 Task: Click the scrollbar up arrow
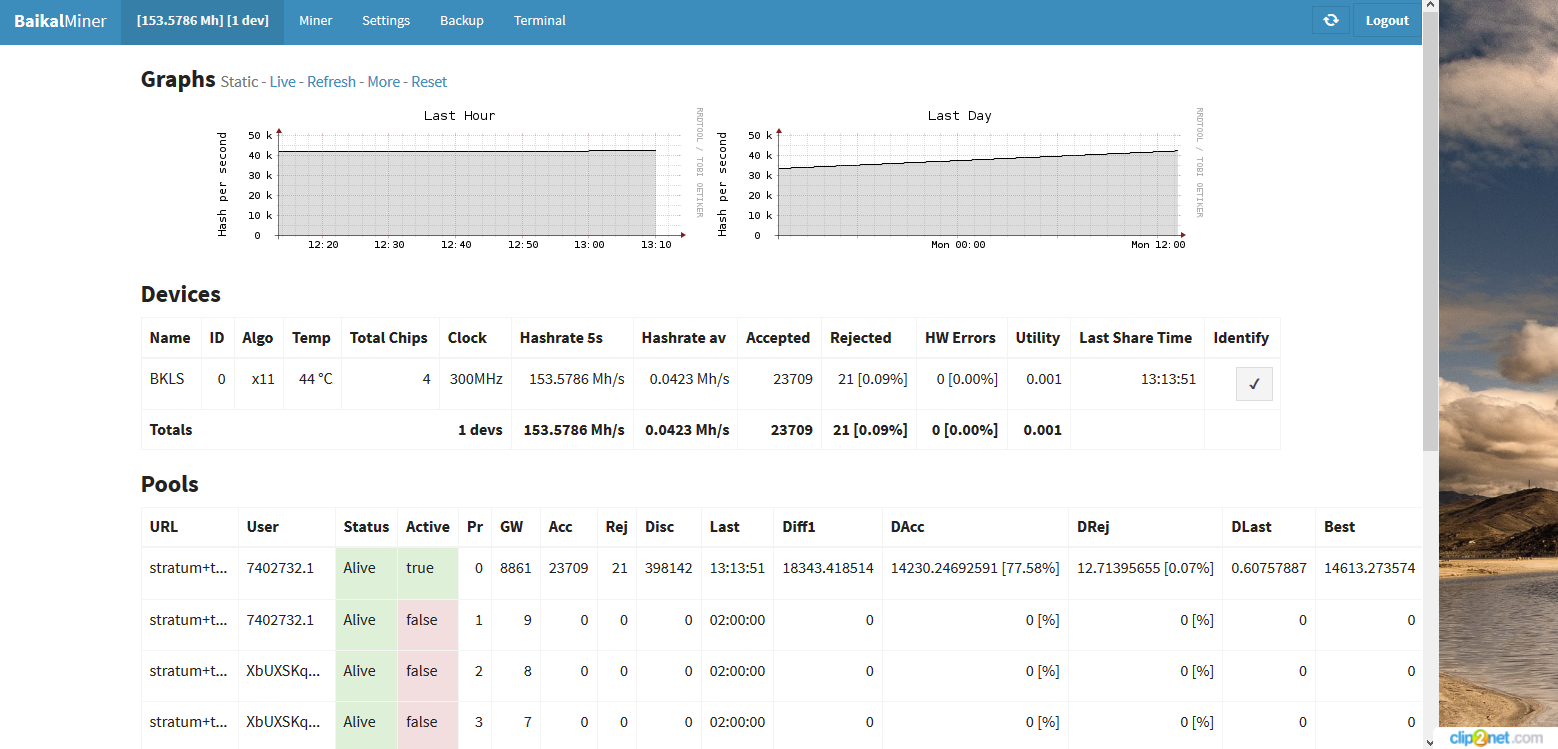1430,7
